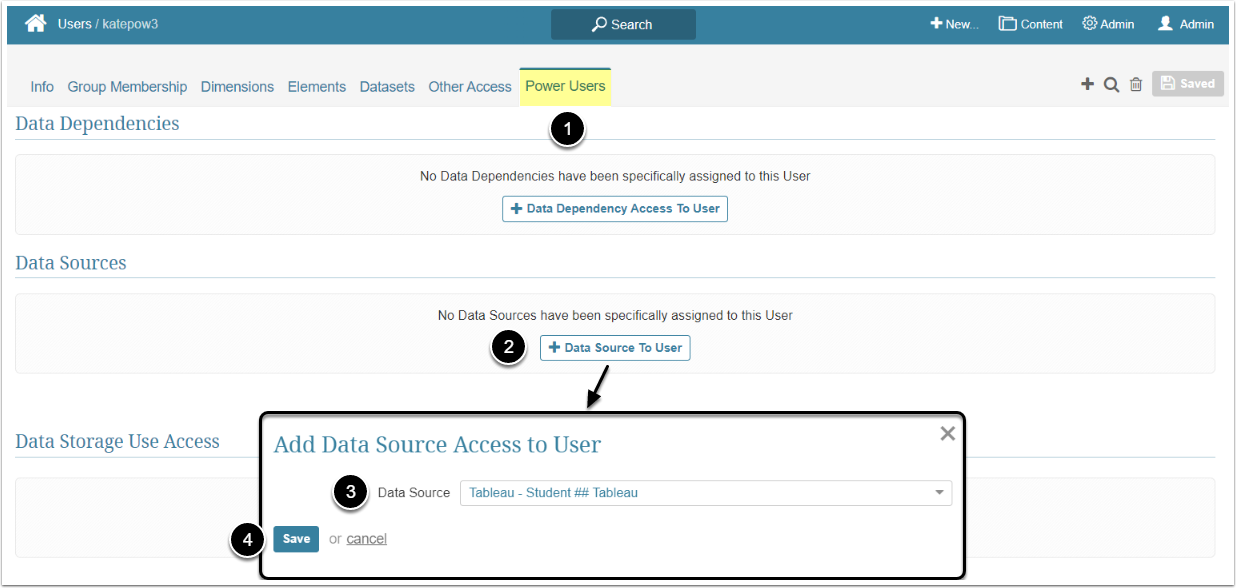Image resolution: width=1236 pixels, height=588 pixels.
Task: Click the Data Source To User button
Action: (615, 348)
